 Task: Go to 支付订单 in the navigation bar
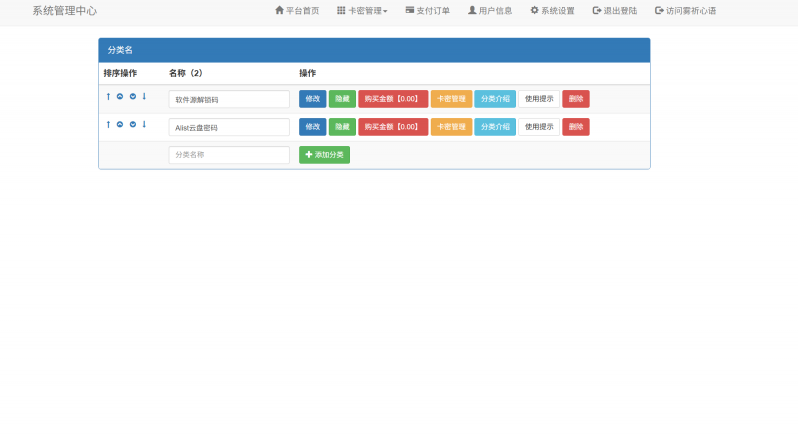427,11
